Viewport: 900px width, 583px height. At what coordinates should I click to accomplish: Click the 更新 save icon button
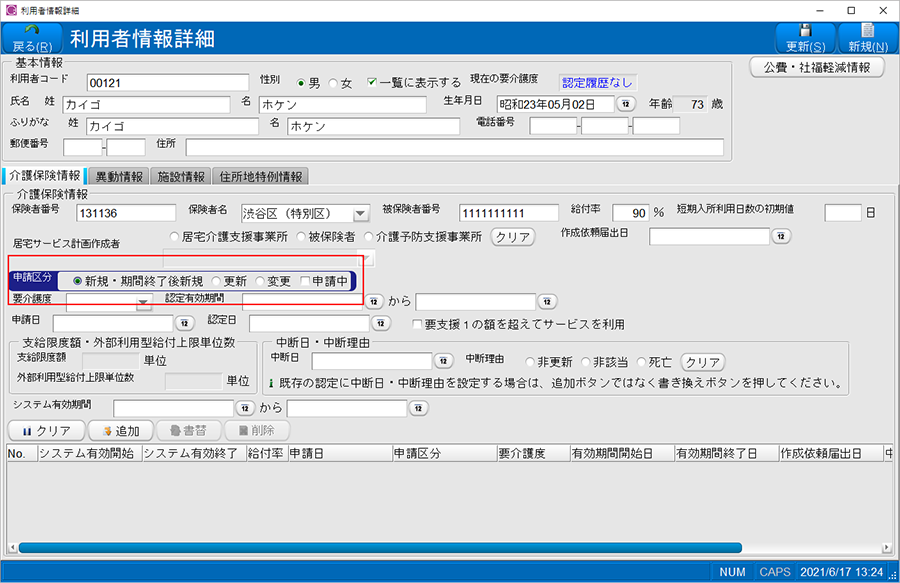point(805,32)
